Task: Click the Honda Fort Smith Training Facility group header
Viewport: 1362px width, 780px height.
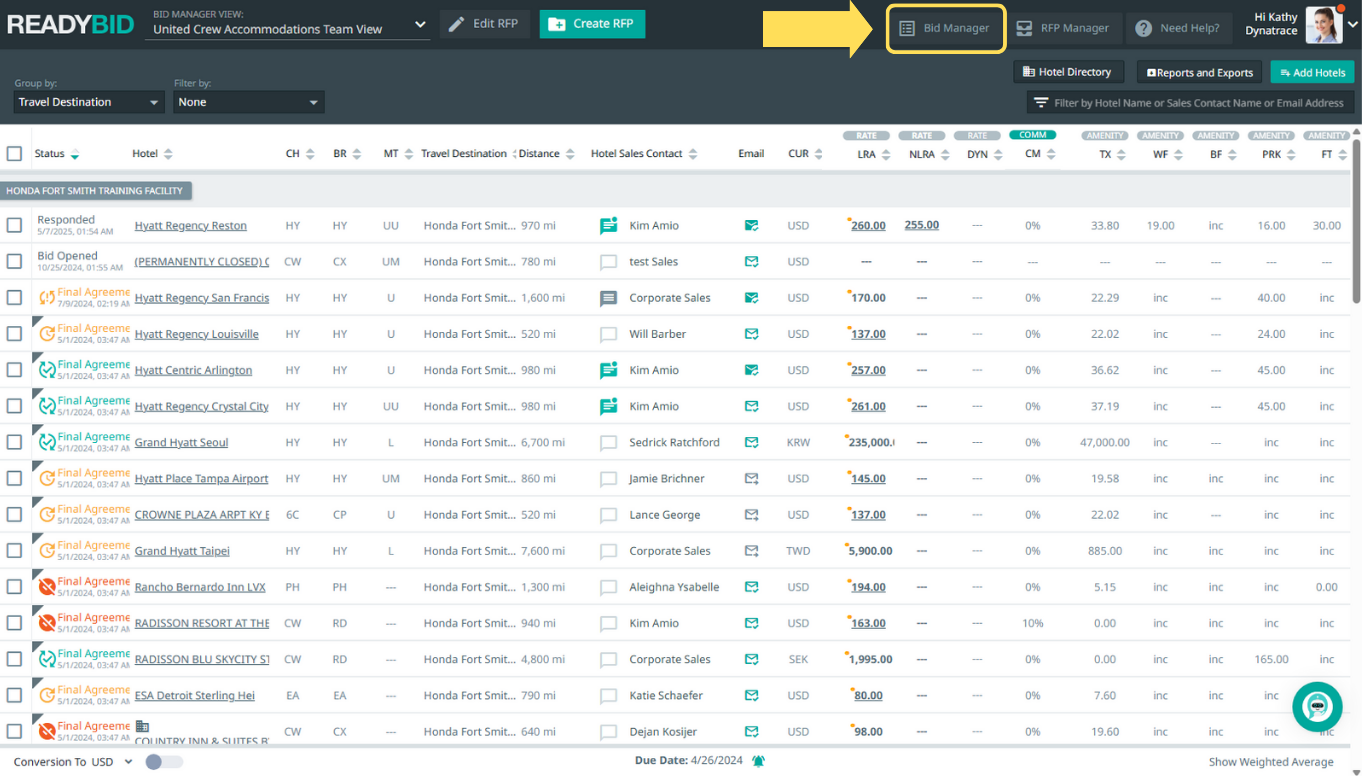Action: click(x=96, y=190)
